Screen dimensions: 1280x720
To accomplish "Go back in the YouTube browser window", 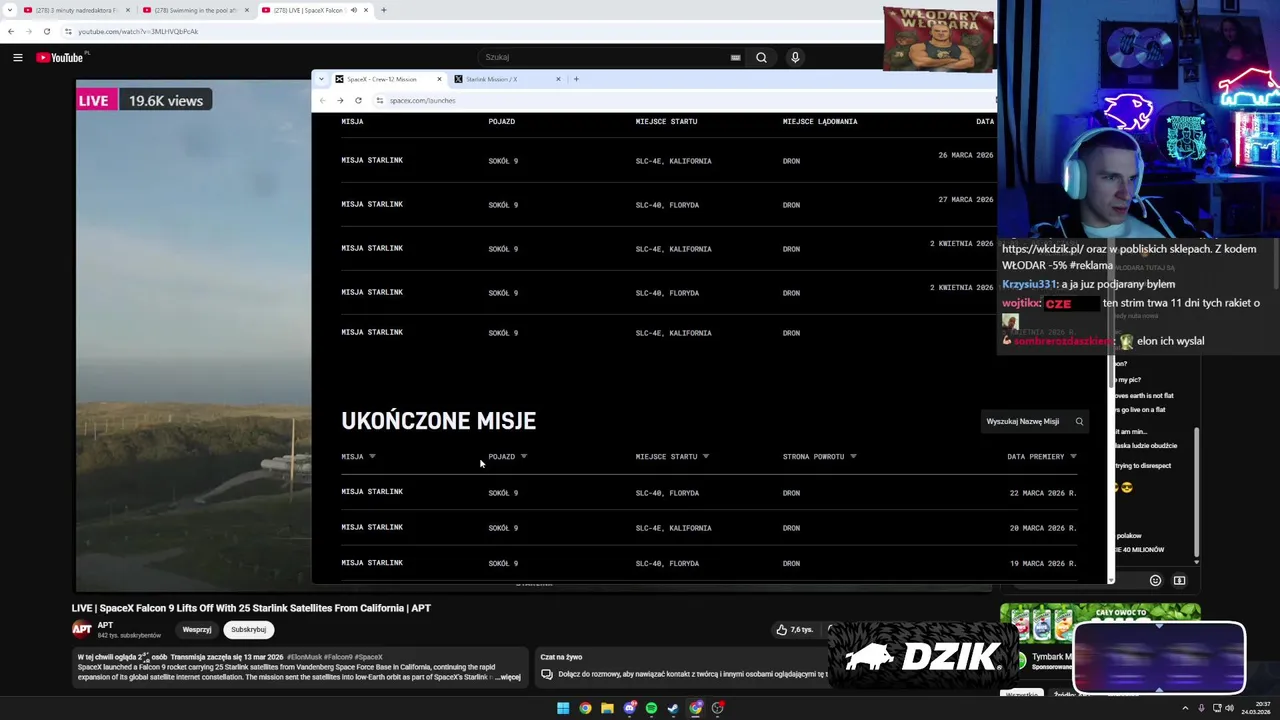I will (11, 31).
